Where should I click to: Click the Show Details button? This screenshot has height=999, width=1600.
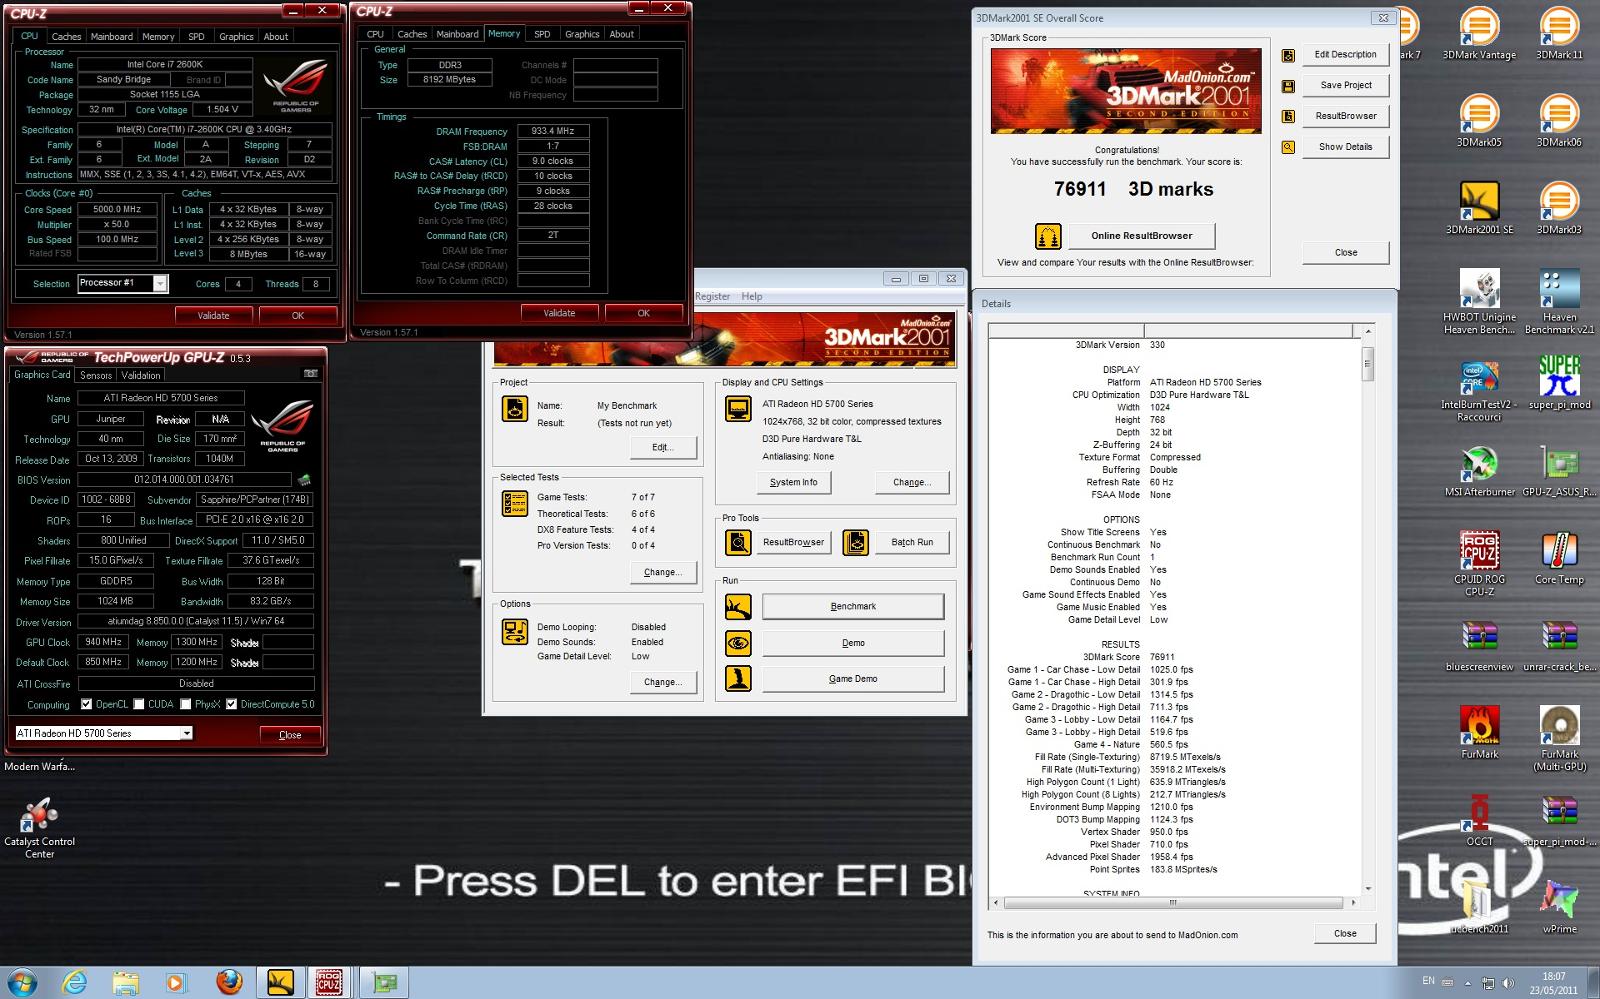[x=1345, y=147]
